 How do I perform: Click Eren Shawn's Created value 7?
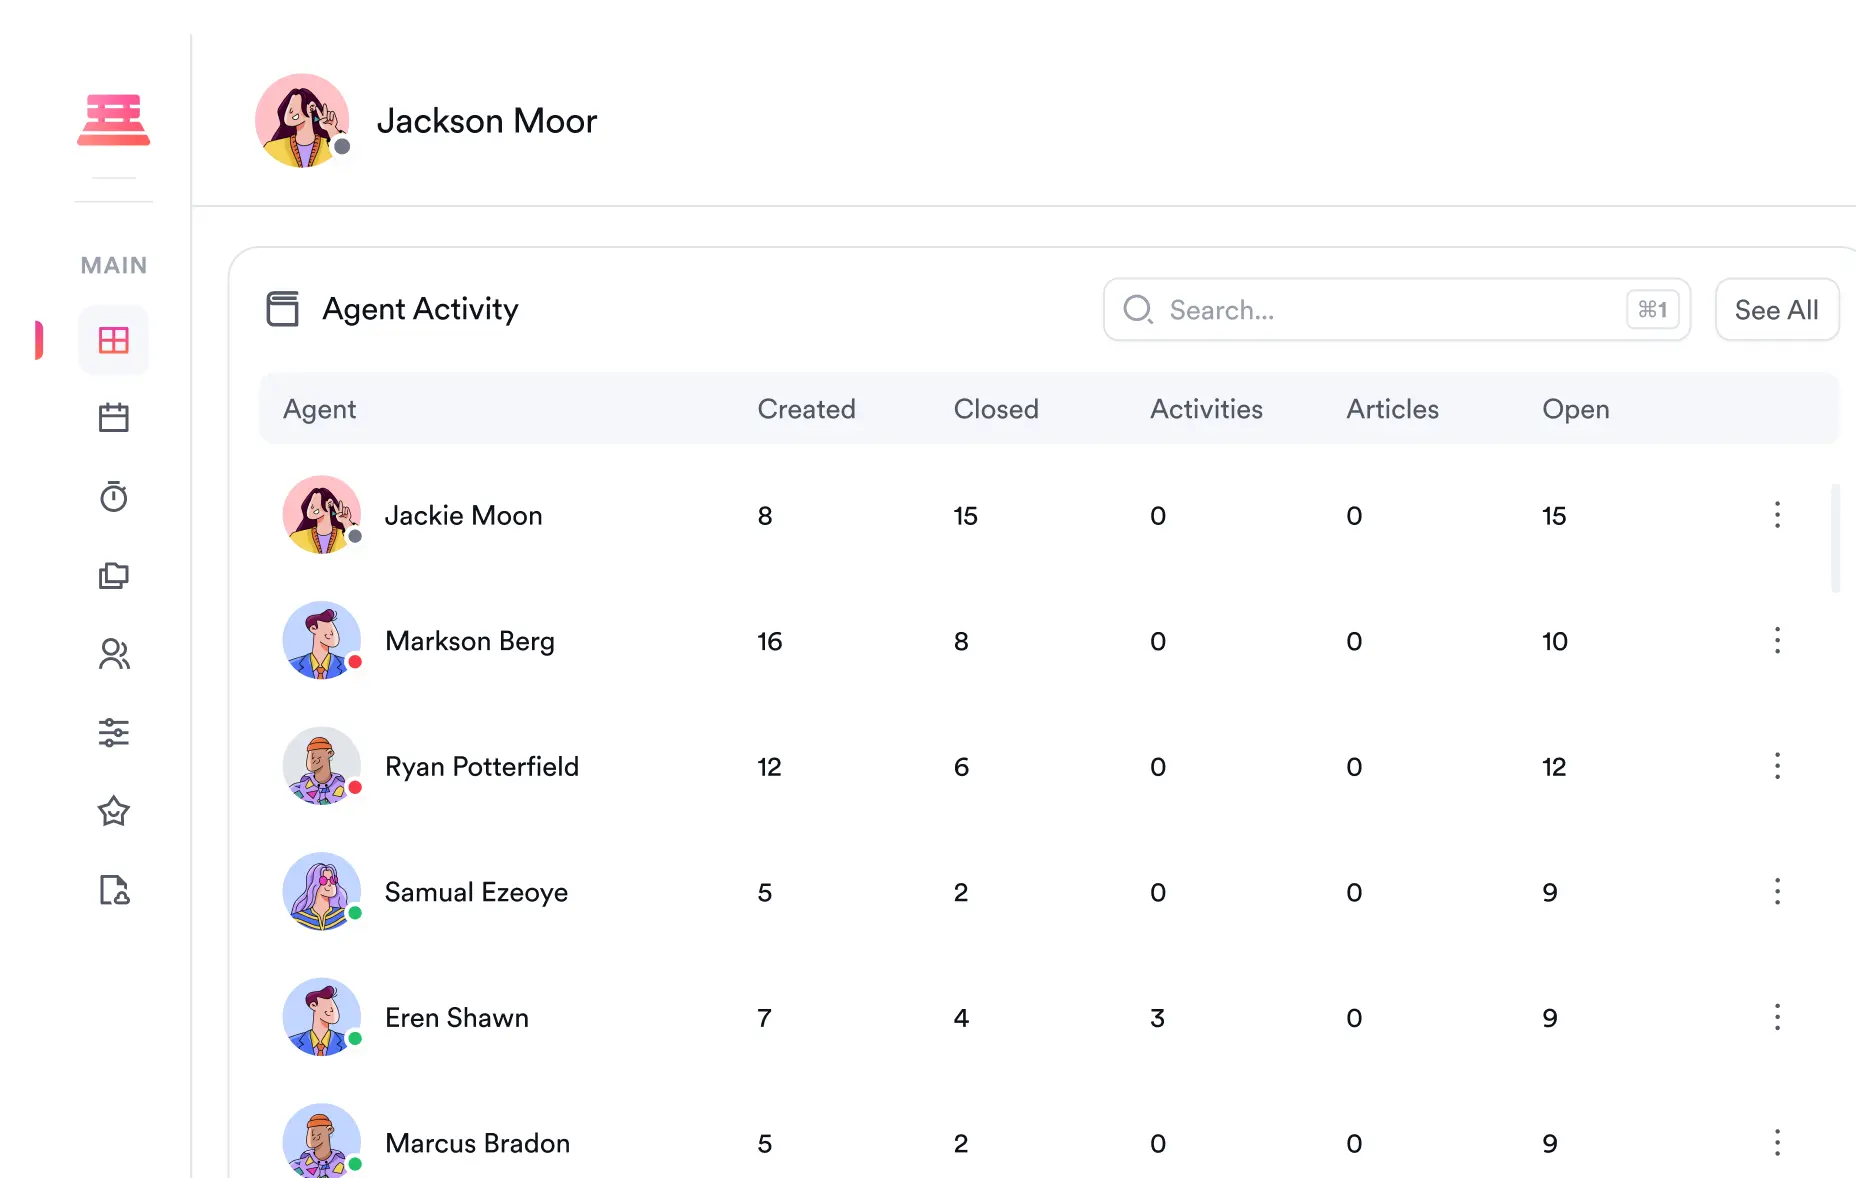tap(764, 1018)
